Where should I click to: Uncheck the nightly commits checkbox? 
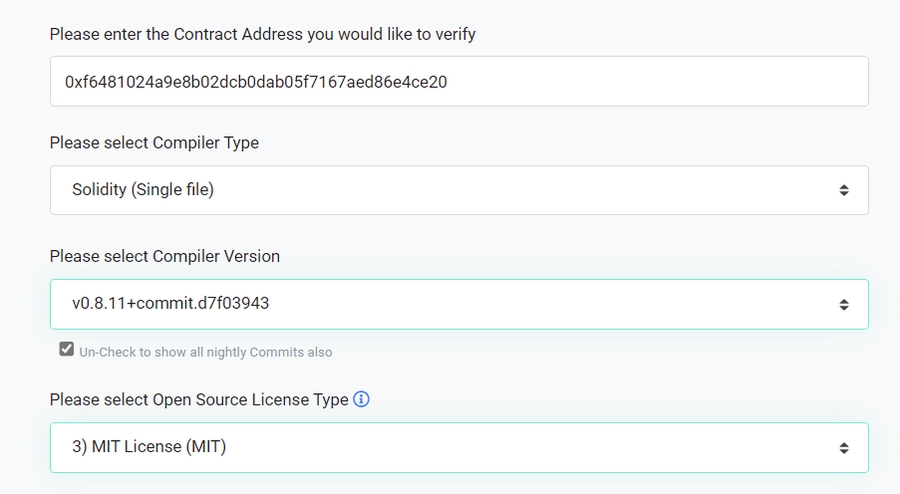tap(66, 350)
